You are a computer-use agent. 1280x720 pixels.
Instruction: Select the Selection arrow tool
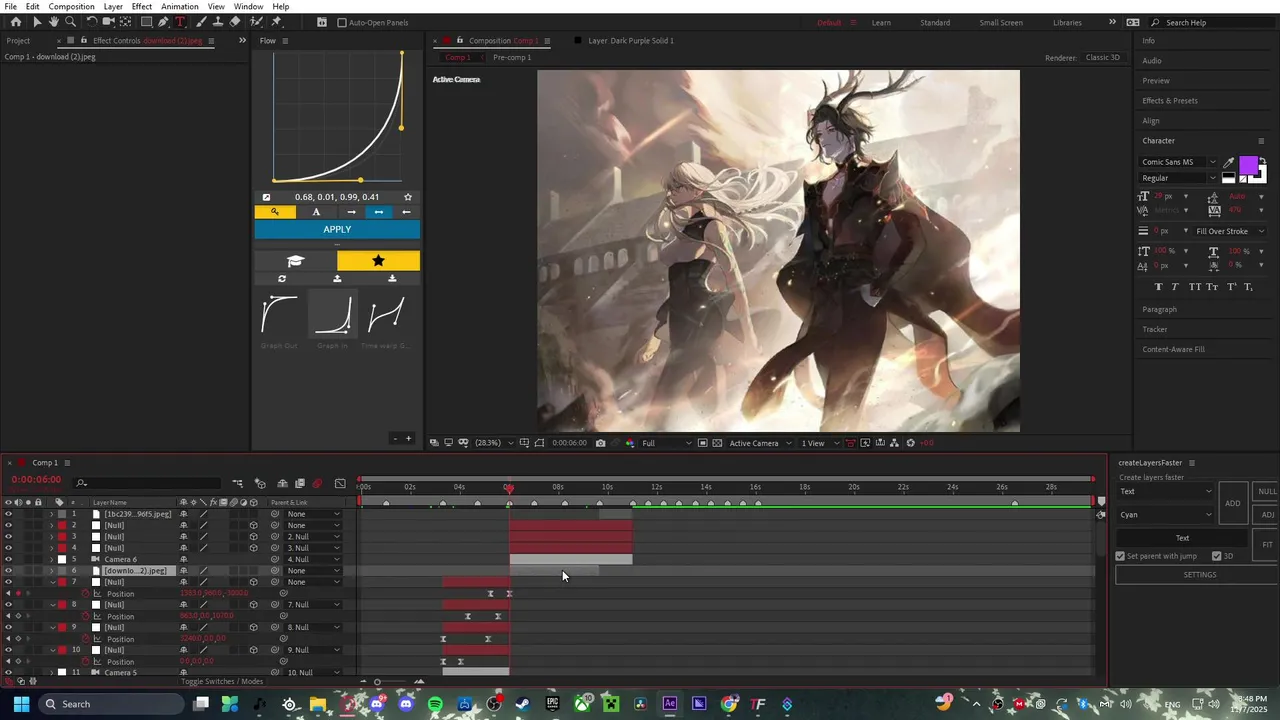tap(37, 22)
